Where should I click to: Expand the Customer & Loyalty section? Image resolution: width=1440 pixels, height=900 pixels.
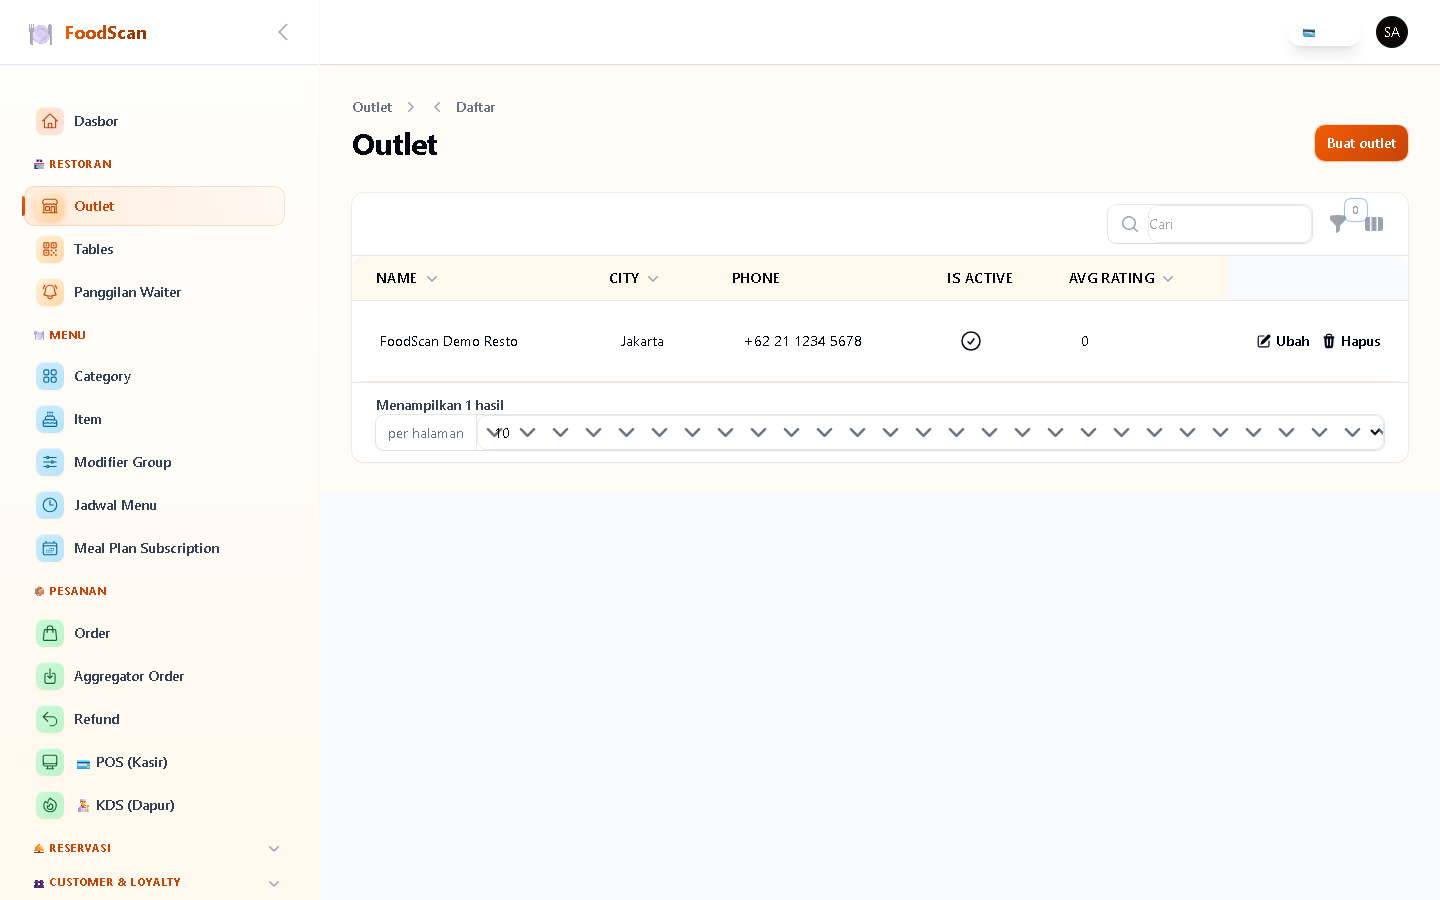(274, 883)
